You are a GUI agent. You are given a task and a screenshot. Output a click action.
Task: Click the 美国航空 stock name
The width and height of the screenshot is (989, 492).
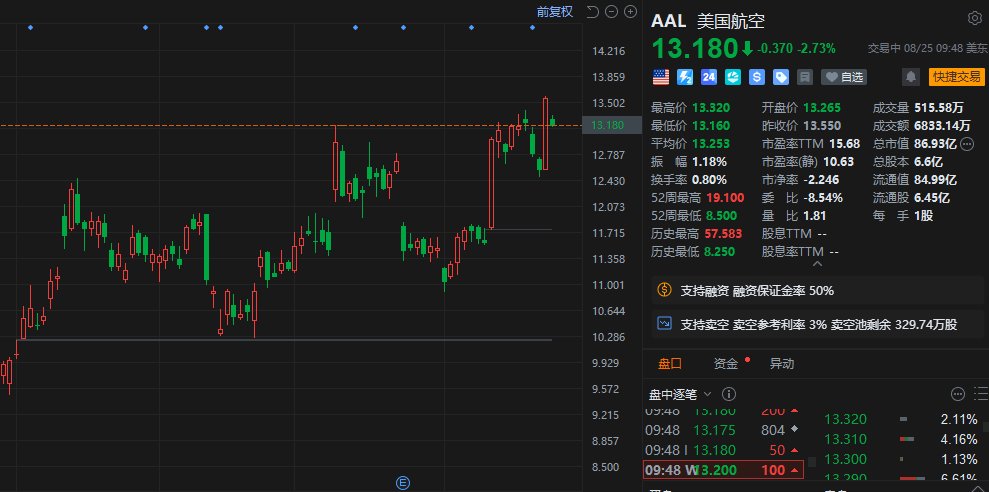click(730, 21)
